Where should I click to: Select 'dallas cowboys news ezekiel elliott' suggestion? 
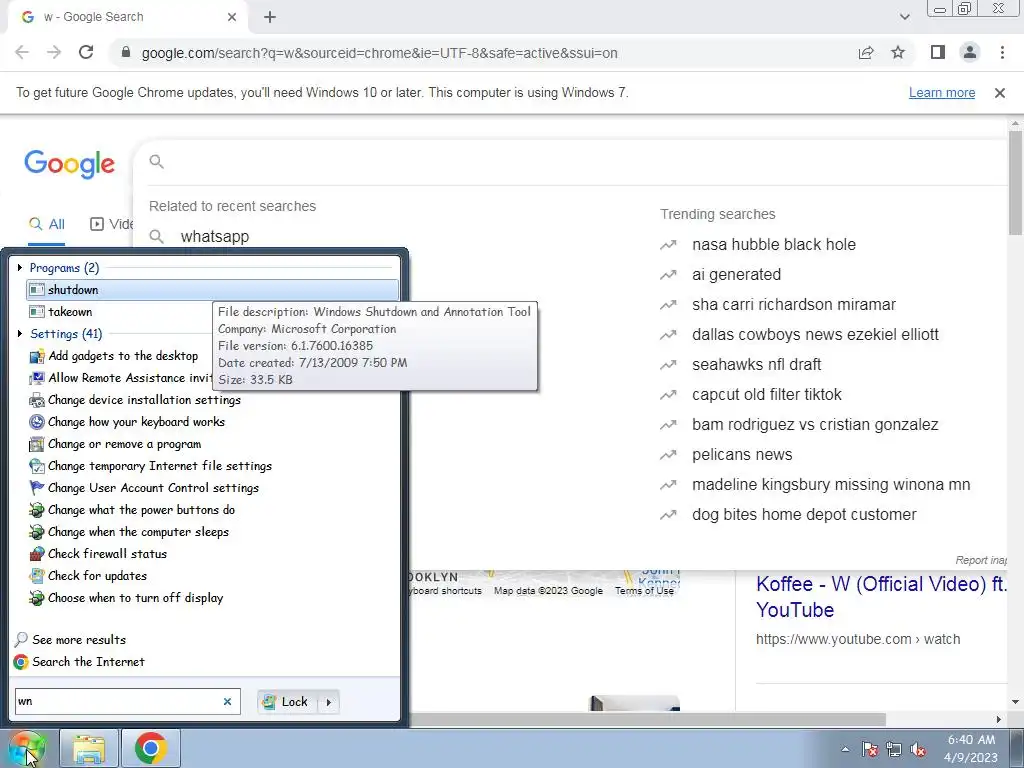[x=815, y=334]
